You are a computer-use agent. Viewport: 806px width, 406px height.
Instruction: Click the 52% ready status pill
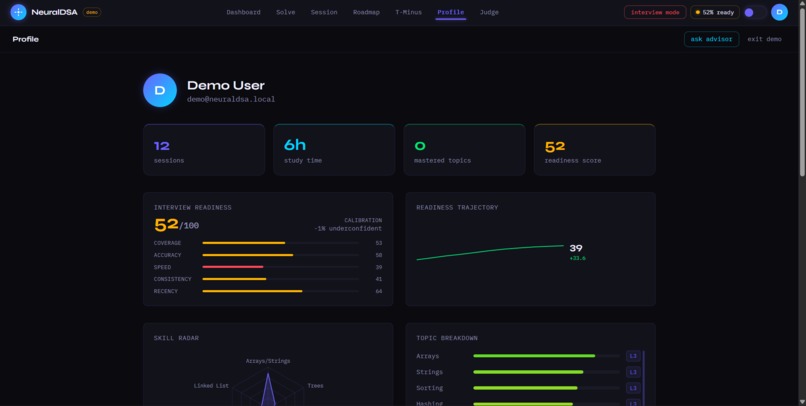(715, 12)
